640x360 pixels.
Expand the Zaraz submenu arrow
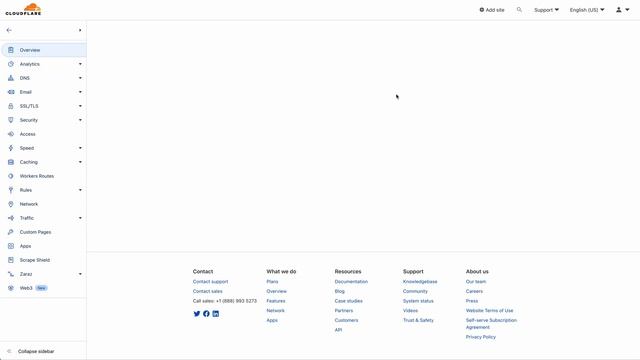click(80, 274)
